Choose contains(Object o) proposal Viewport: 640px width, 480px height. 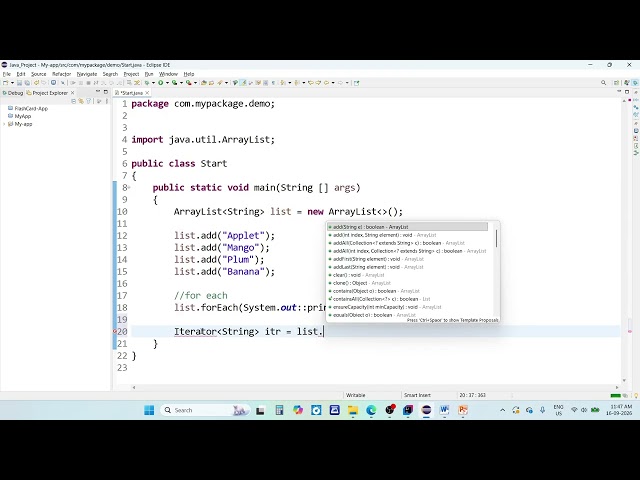(x=408, y=291)
